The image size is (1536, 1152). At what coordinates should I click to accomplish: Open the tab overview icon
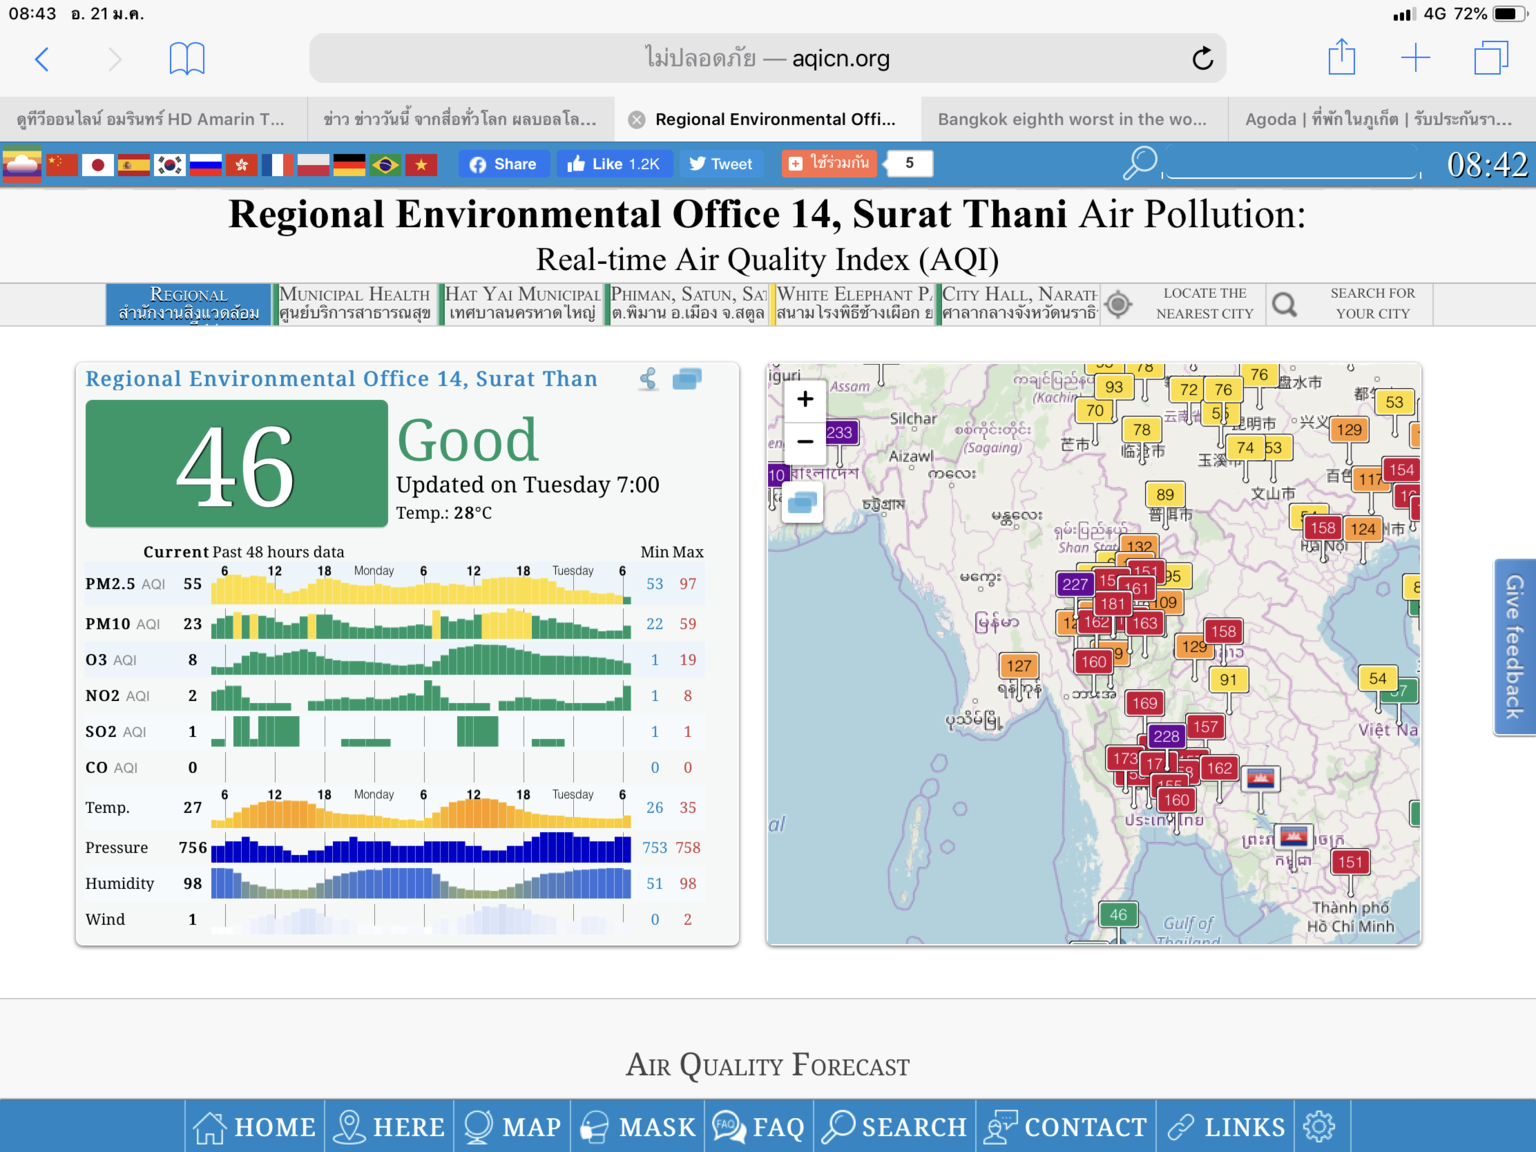coord(1490,58)
